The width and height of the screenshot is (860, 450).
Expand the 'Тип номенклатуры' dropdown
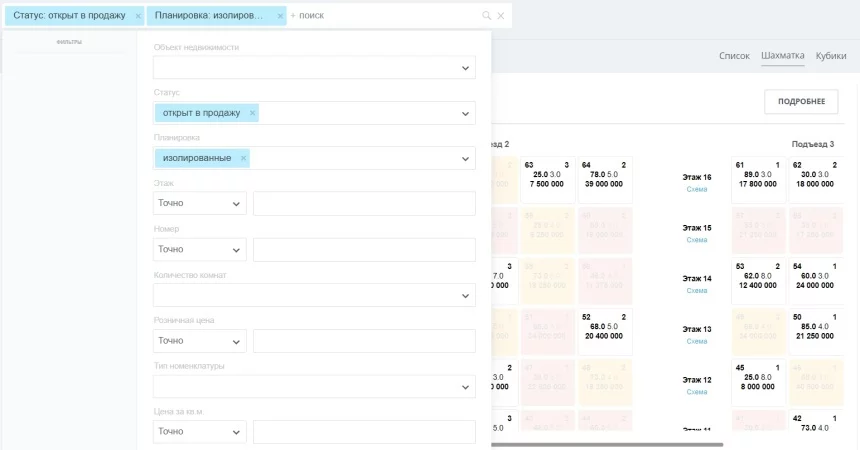(314, 386)
